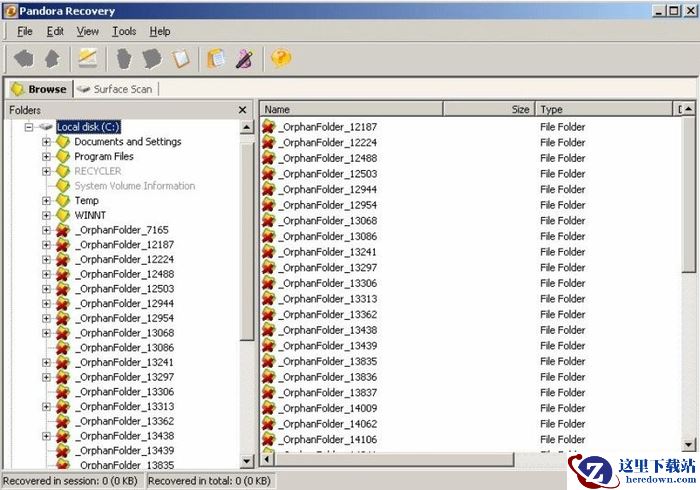The image size is (700, 490).
Task: Select _OrphanFolder_14062 in the file list
Action: (x=328, y=424)
